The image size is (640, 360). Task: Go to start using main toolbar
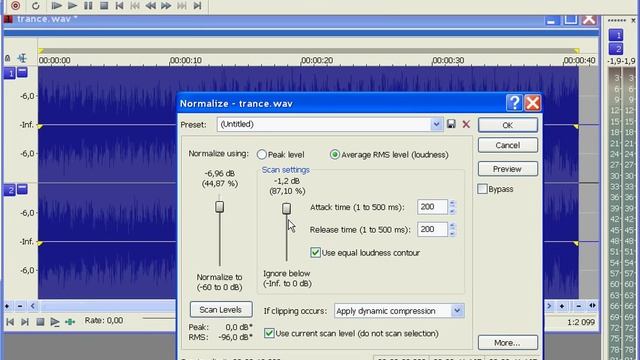tap(119, 6)
